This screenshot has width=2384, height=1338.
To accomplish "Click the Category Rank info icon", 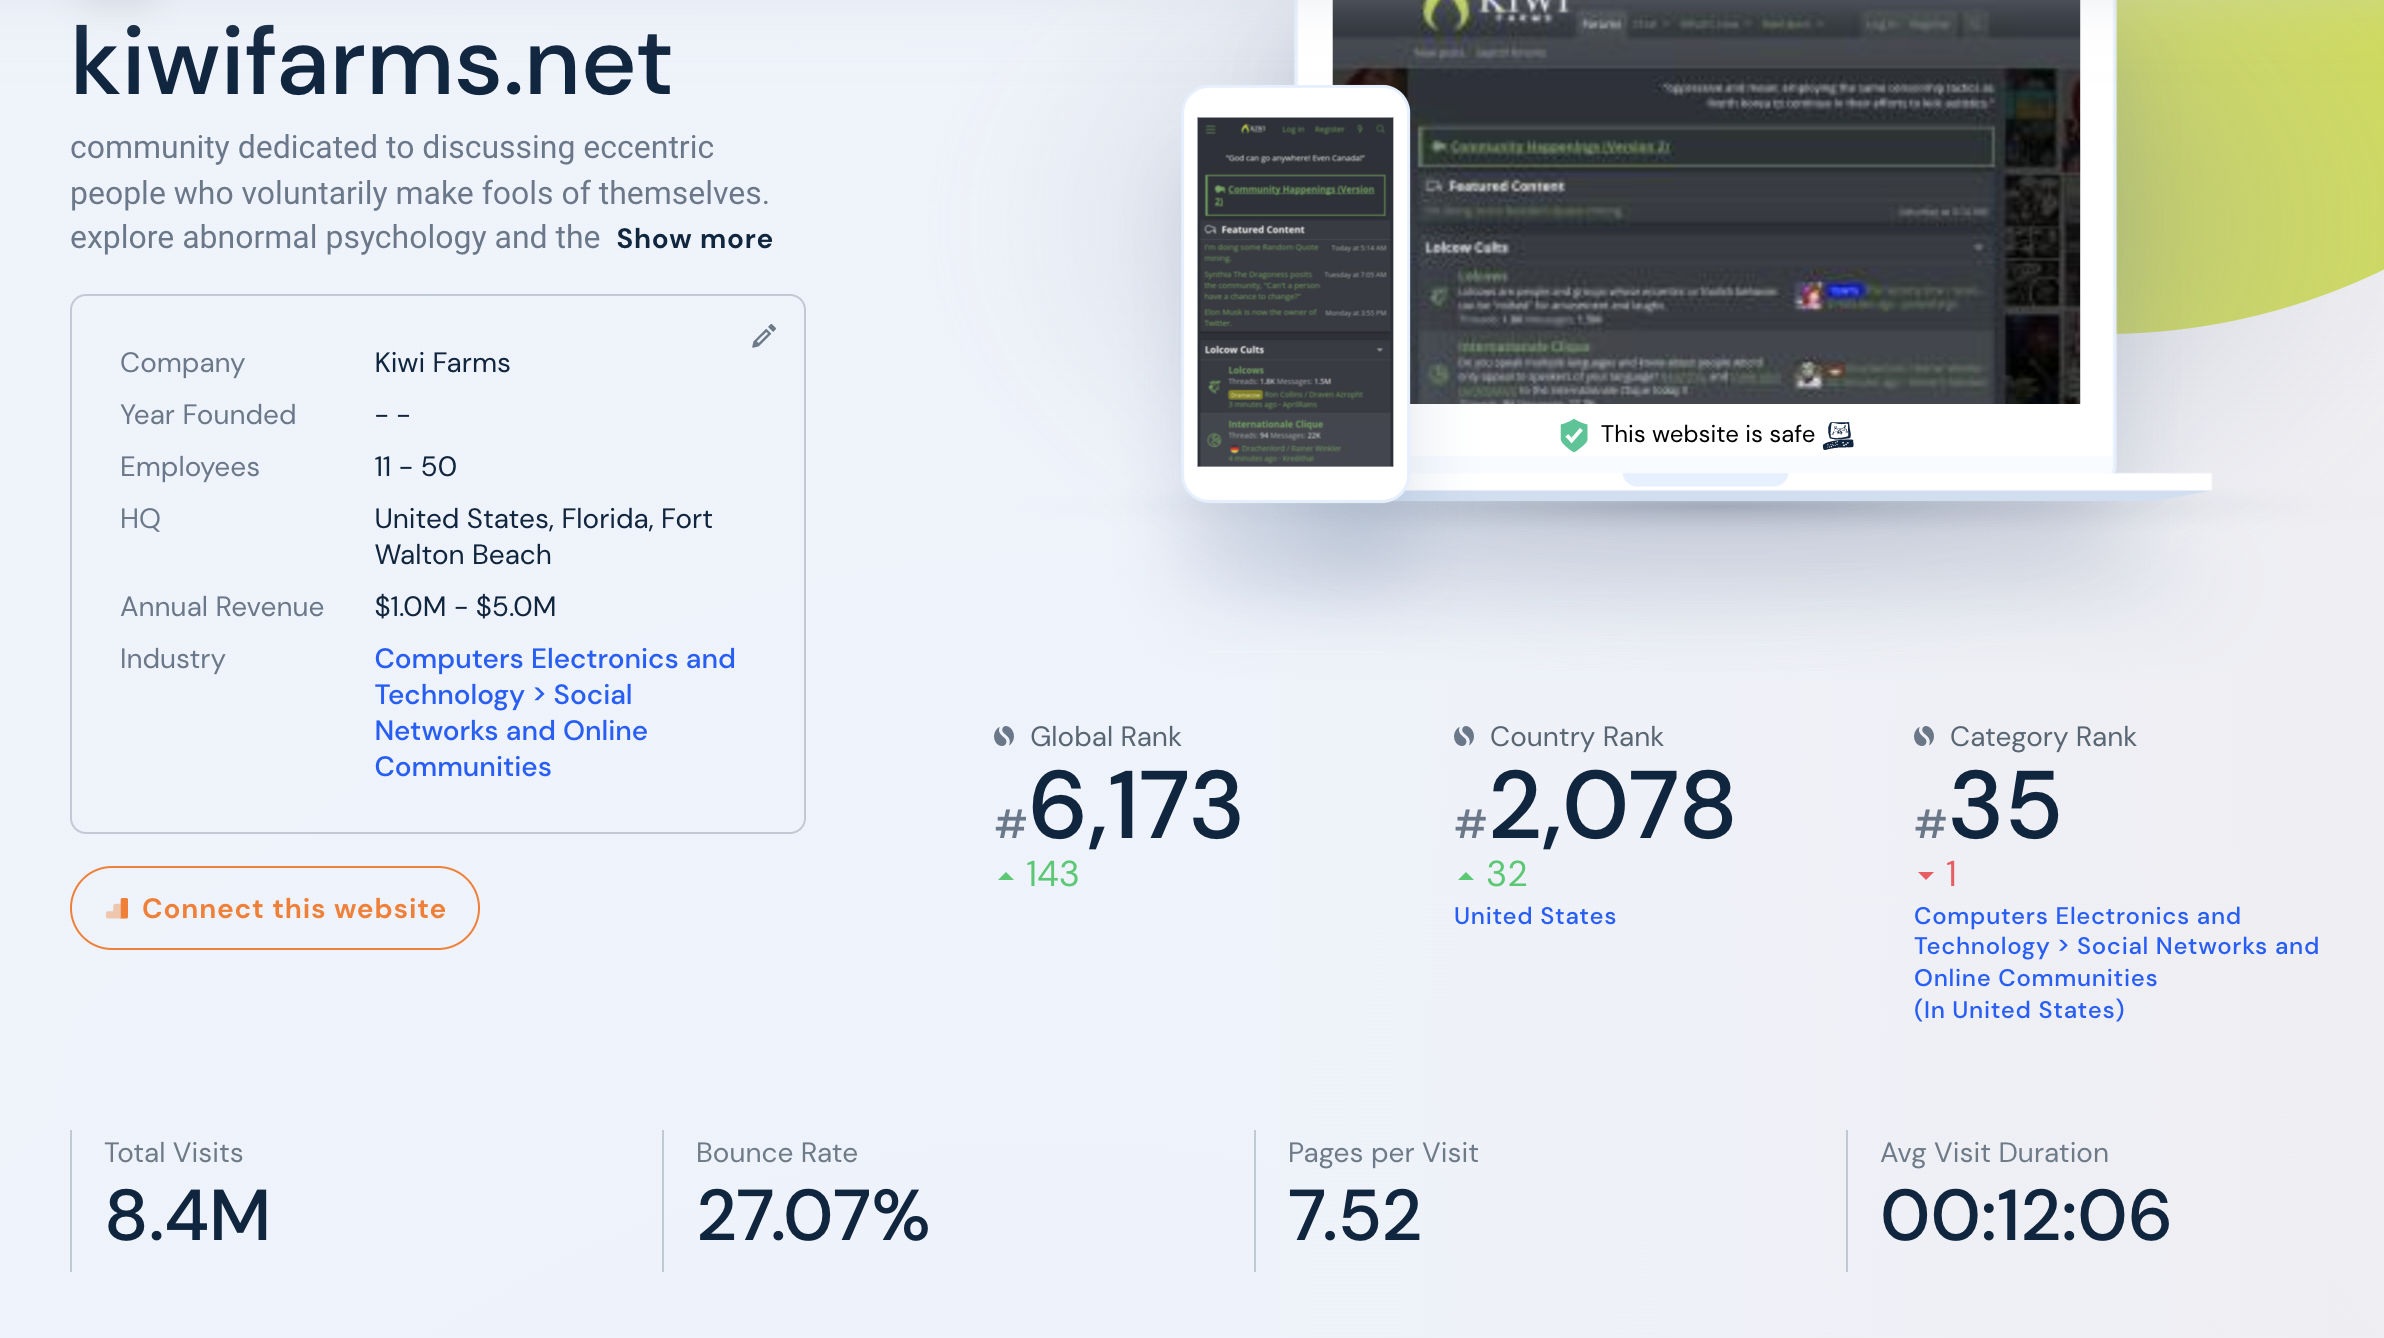I will 1924,737.
